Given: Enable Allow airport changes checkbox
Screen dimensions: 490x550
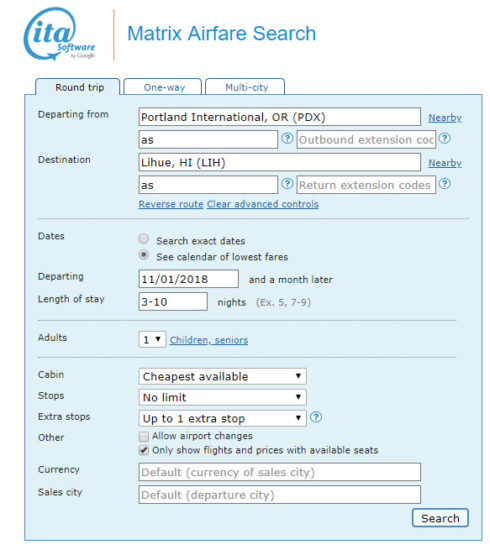Looking at the screenshot, I should [x=143, y=436].
